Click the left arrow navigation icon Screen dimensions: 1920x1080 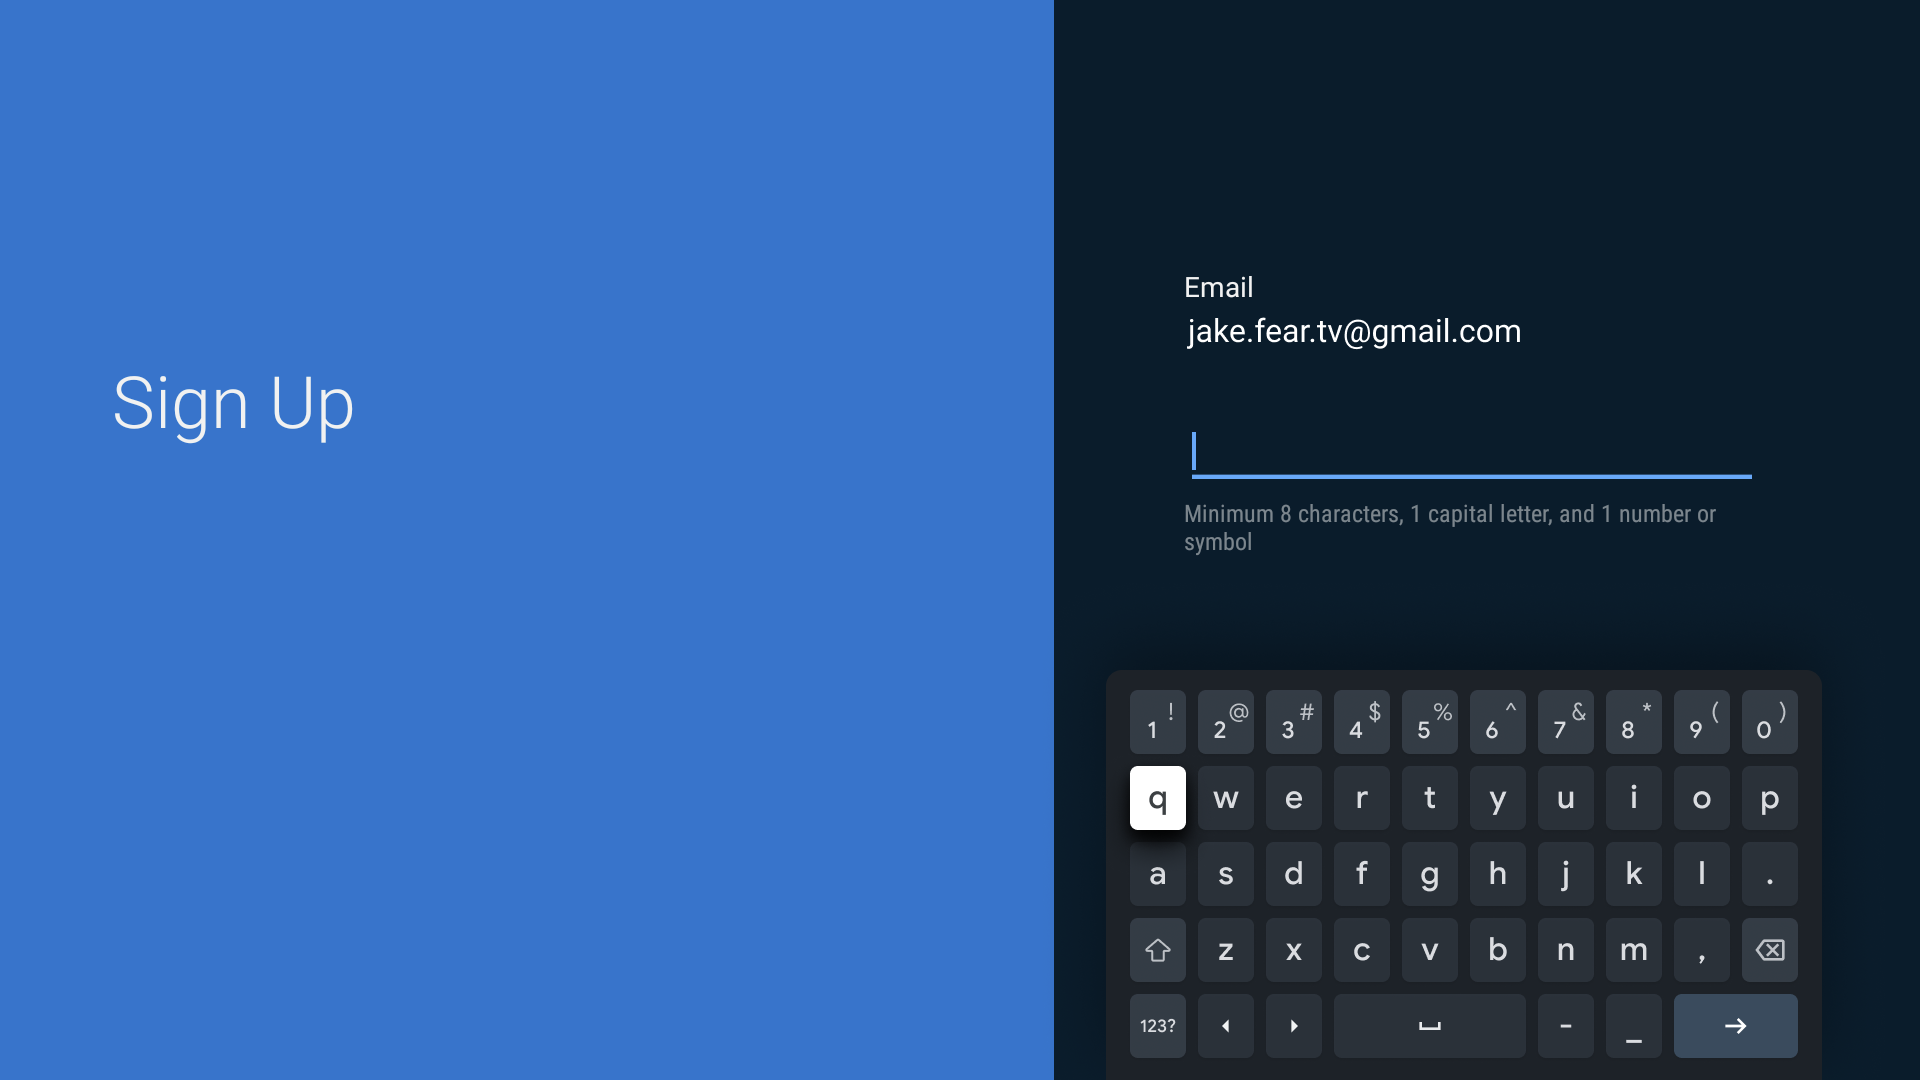tap(1224, 1026)
